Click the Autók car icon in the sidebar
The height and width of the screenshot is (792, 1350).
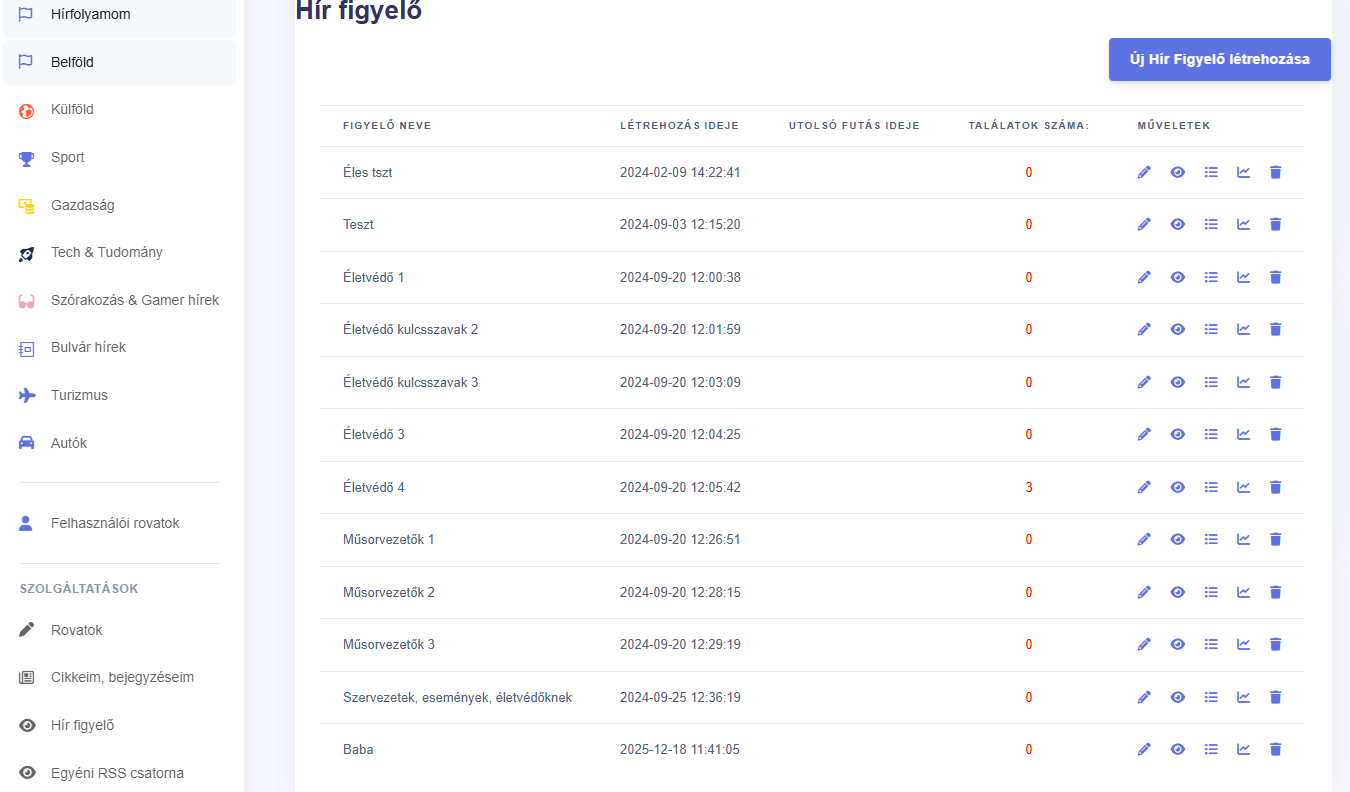point(25,442)
